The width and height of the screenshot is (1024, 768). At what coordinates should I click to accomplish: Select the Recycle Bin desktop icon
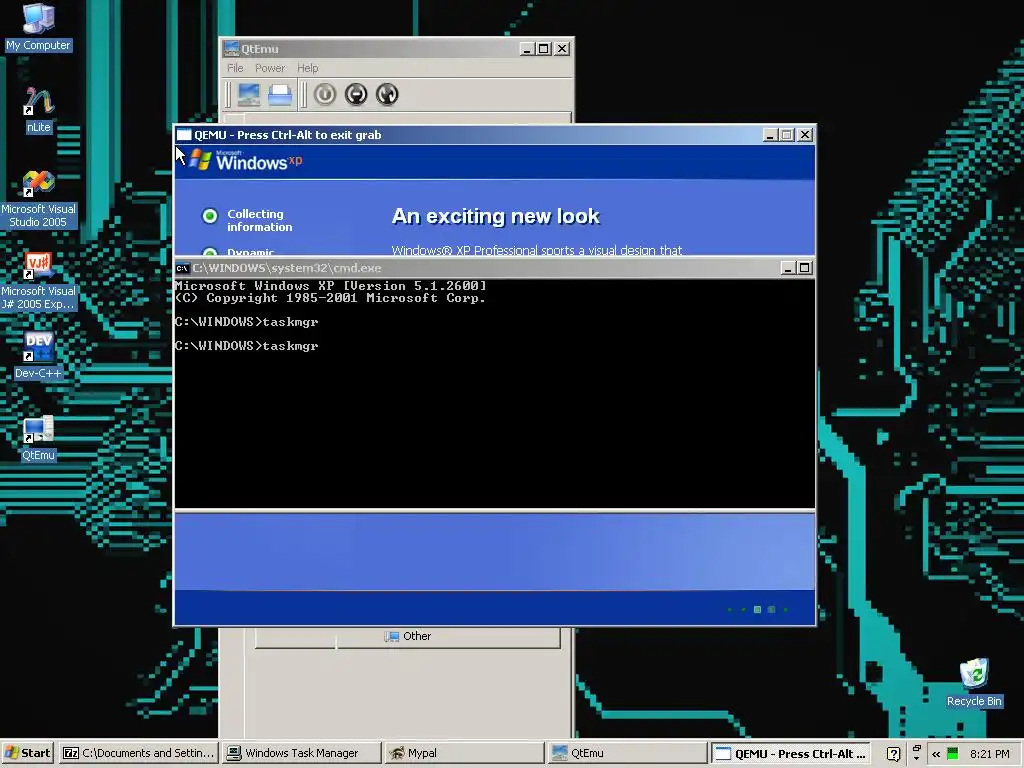click(x=974, y=682)
